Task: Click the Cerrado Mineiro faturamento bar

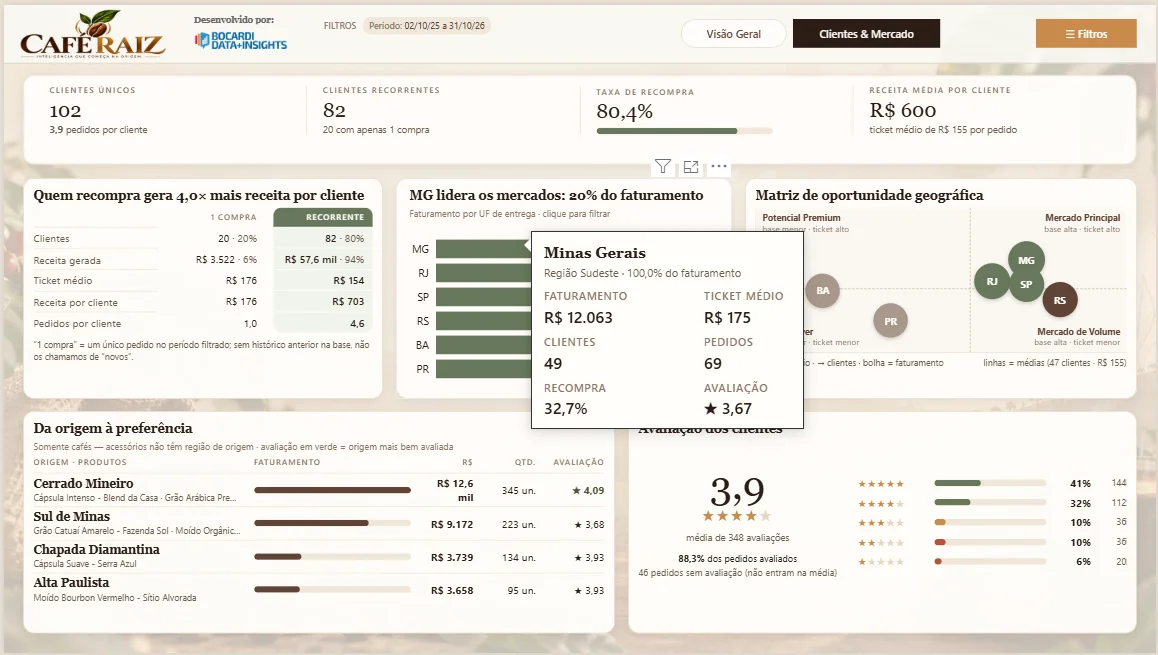Action: tap(332, 490)
